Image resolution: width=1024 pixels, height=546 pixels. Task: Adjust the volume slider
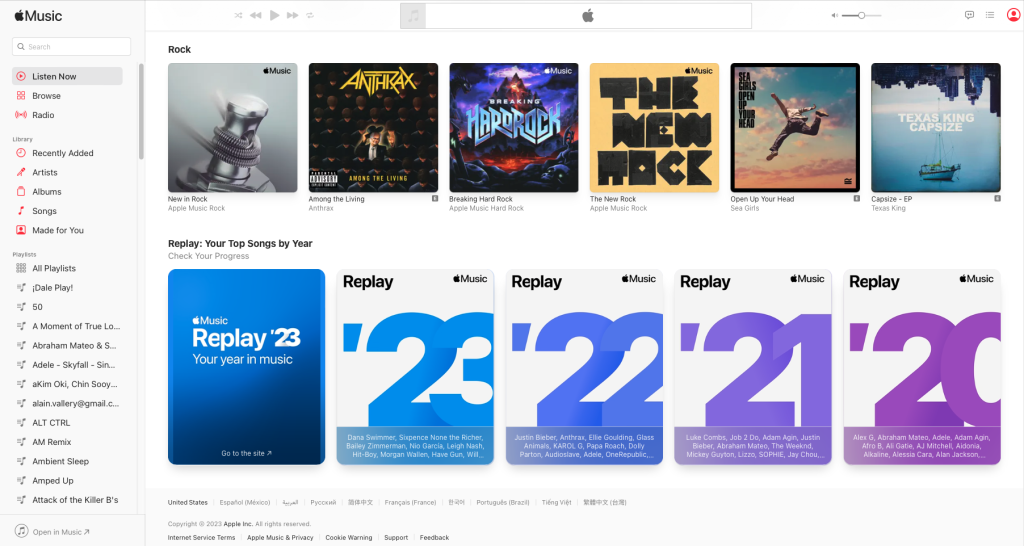coord(861,15)
